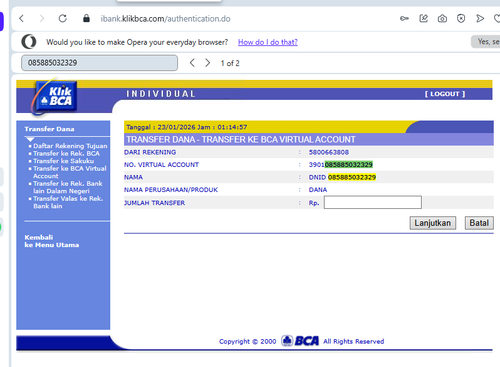500x367 pixels.
Task: Reload the page with the refresh icon
Action: [x=63, y=18]
